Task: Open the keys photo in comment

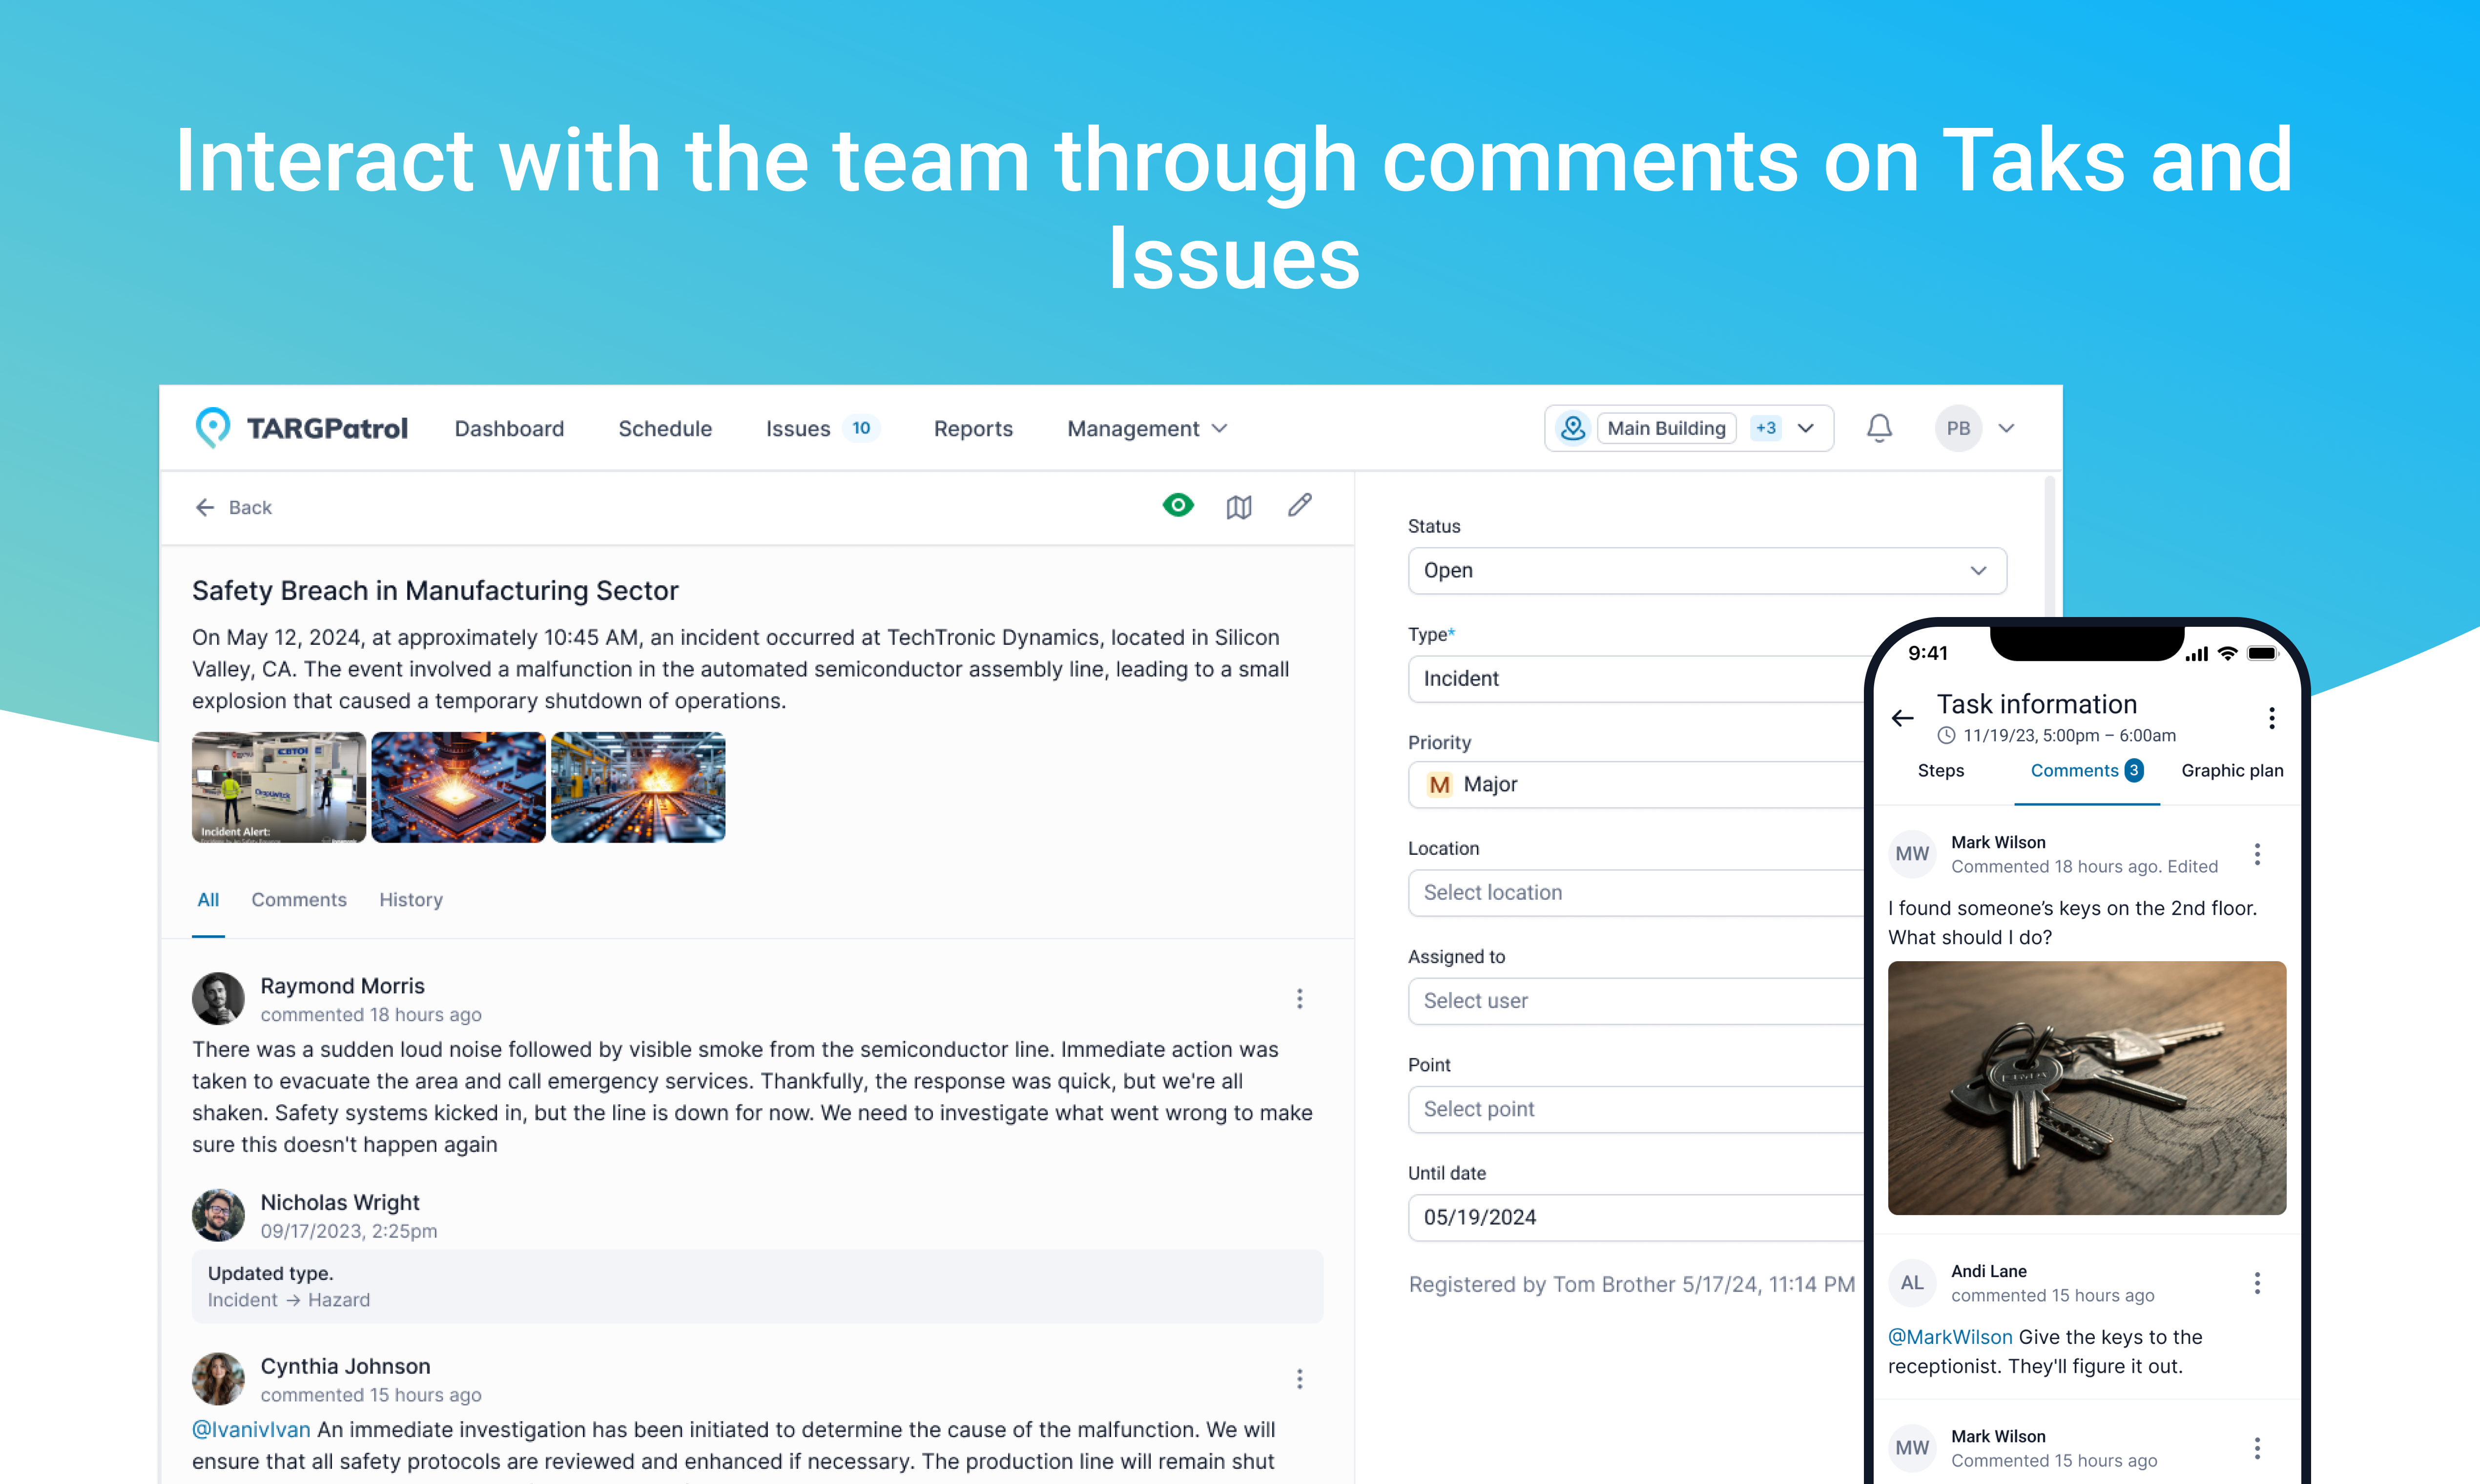Action: pos(2087,1088)
